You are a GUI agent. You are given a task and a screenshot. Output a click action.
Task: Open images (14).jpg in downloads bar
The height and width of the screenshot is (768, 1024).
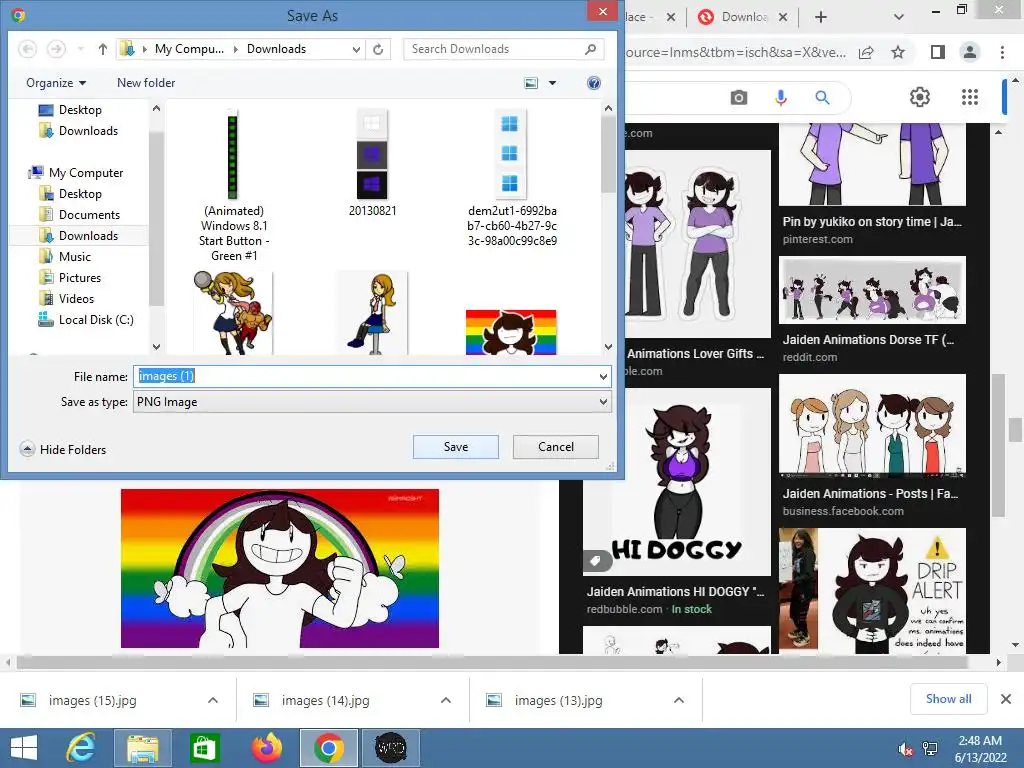point(325,701)
